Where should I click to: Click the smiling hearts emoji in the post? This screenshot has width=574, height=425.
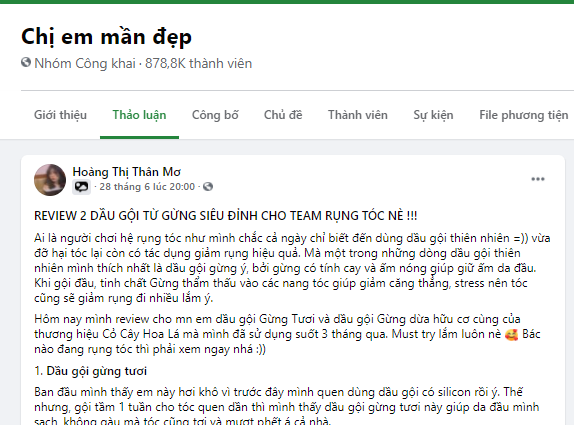pyautogui.click(x=511, y=335)
